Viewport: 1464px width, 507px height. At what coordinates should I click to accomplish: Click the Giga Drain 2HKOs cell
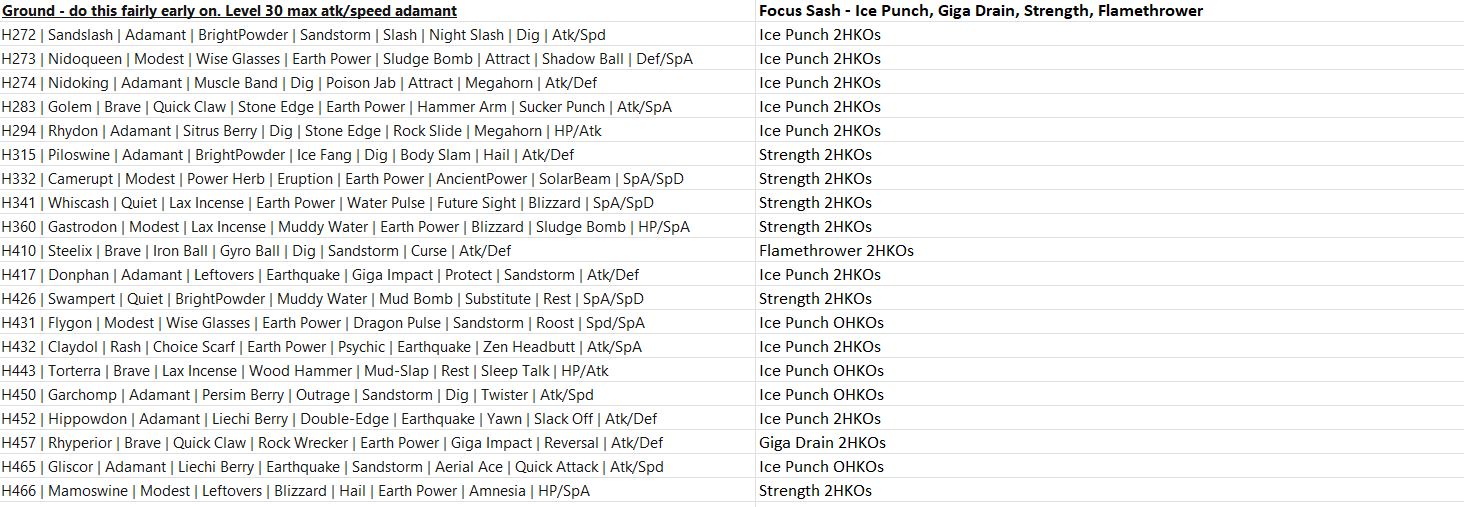coord(822,443)
